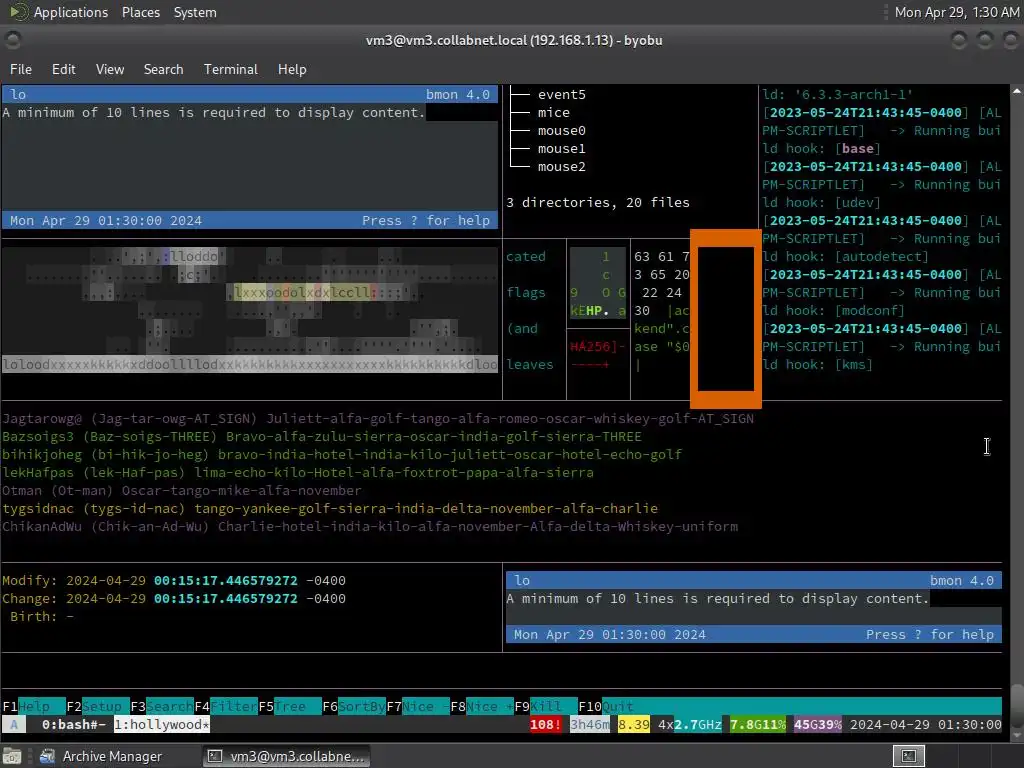The height and width of the screenshot is (768, 1024).
Task: Click F2 Setup in the htop function bar
Action: pyautogui.click(x=97, y=707)
